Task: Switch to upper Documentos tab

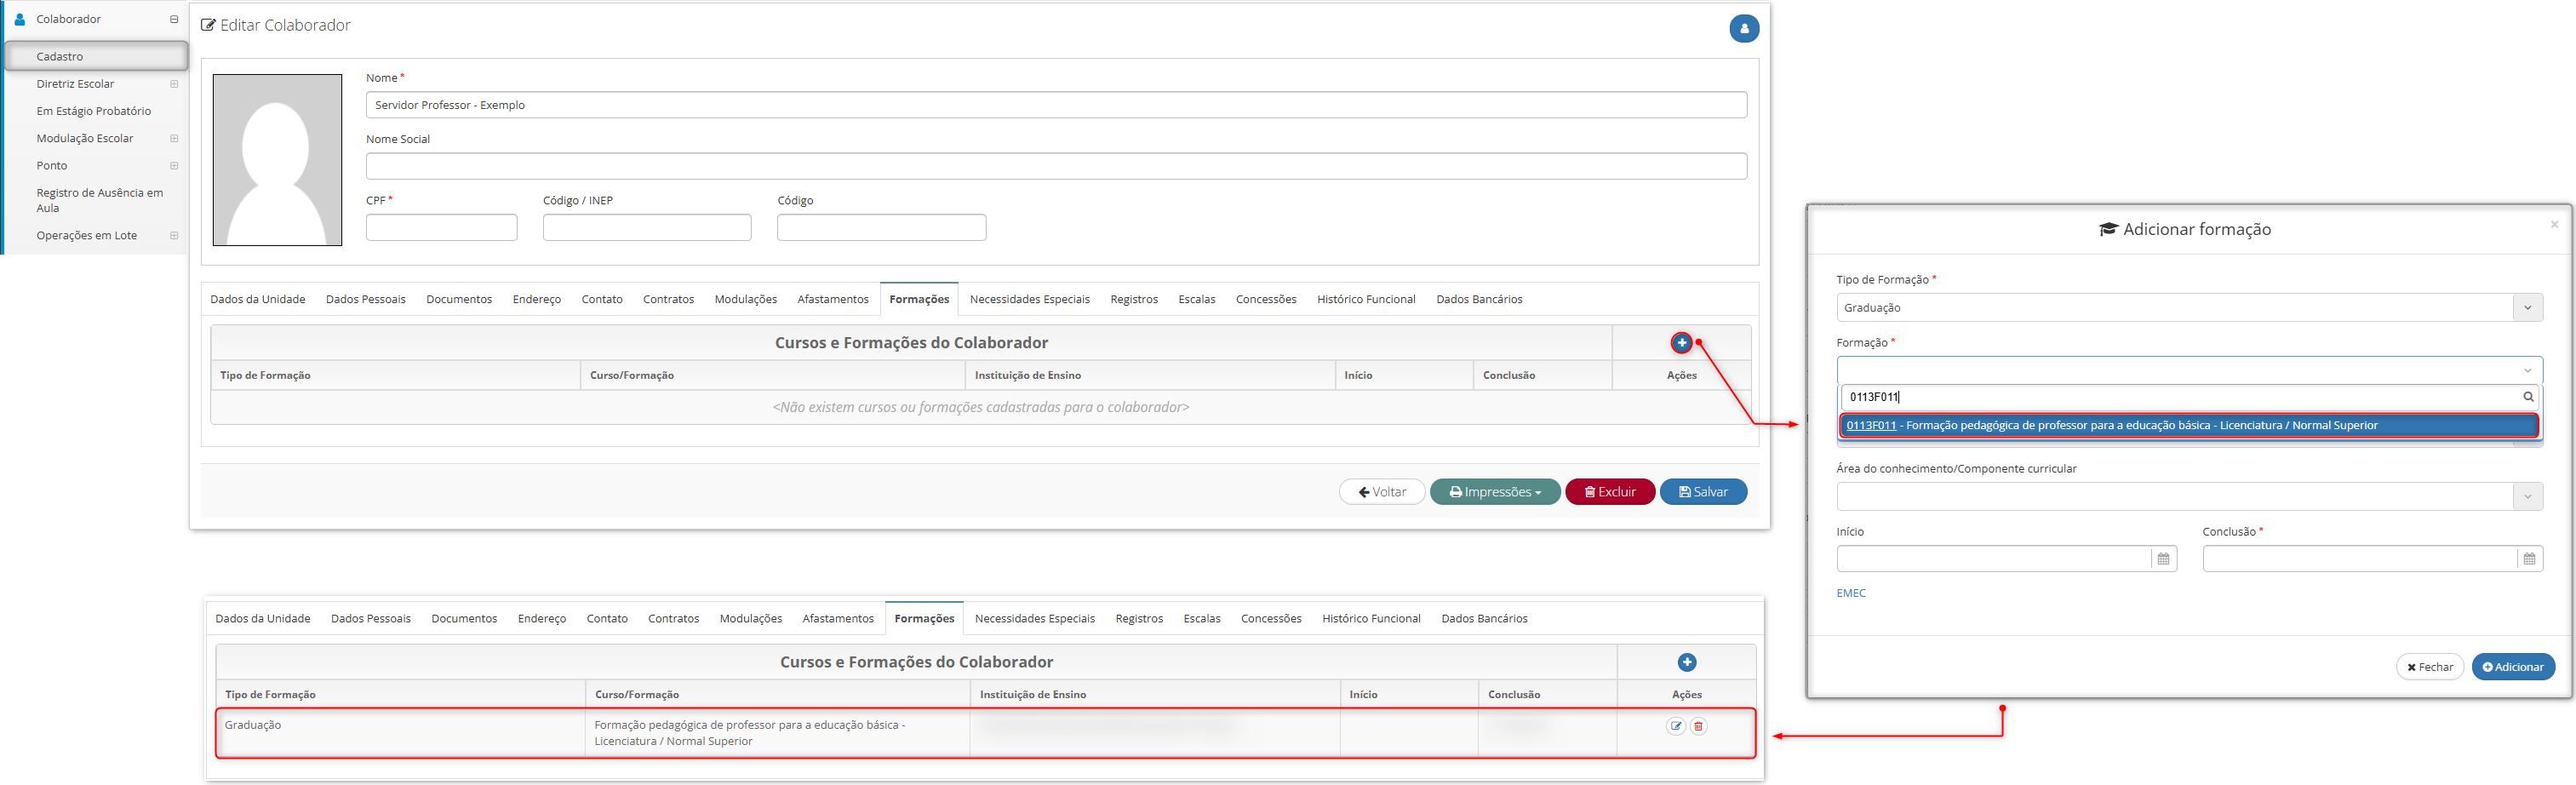Action: (x=459, y=299)
